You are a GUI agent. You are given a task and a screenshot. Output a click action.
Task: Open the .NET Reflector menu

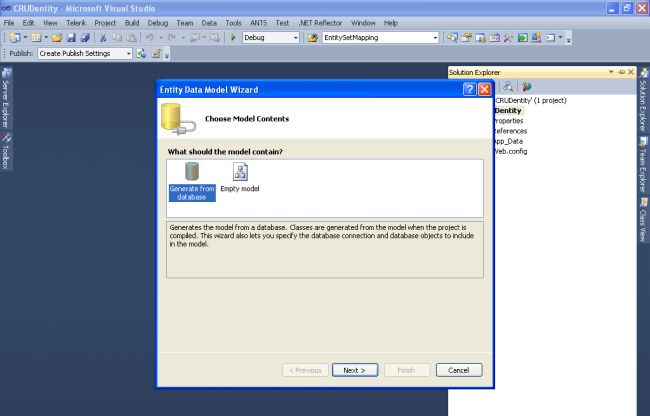pos(320,23)
